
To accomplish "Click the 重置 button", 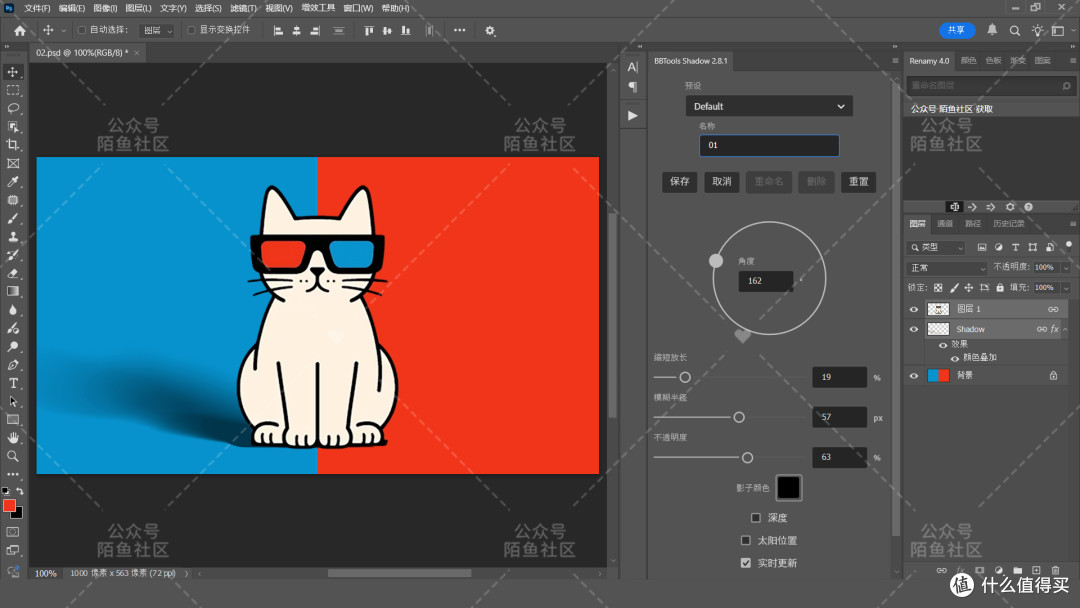I will (858, 182).
